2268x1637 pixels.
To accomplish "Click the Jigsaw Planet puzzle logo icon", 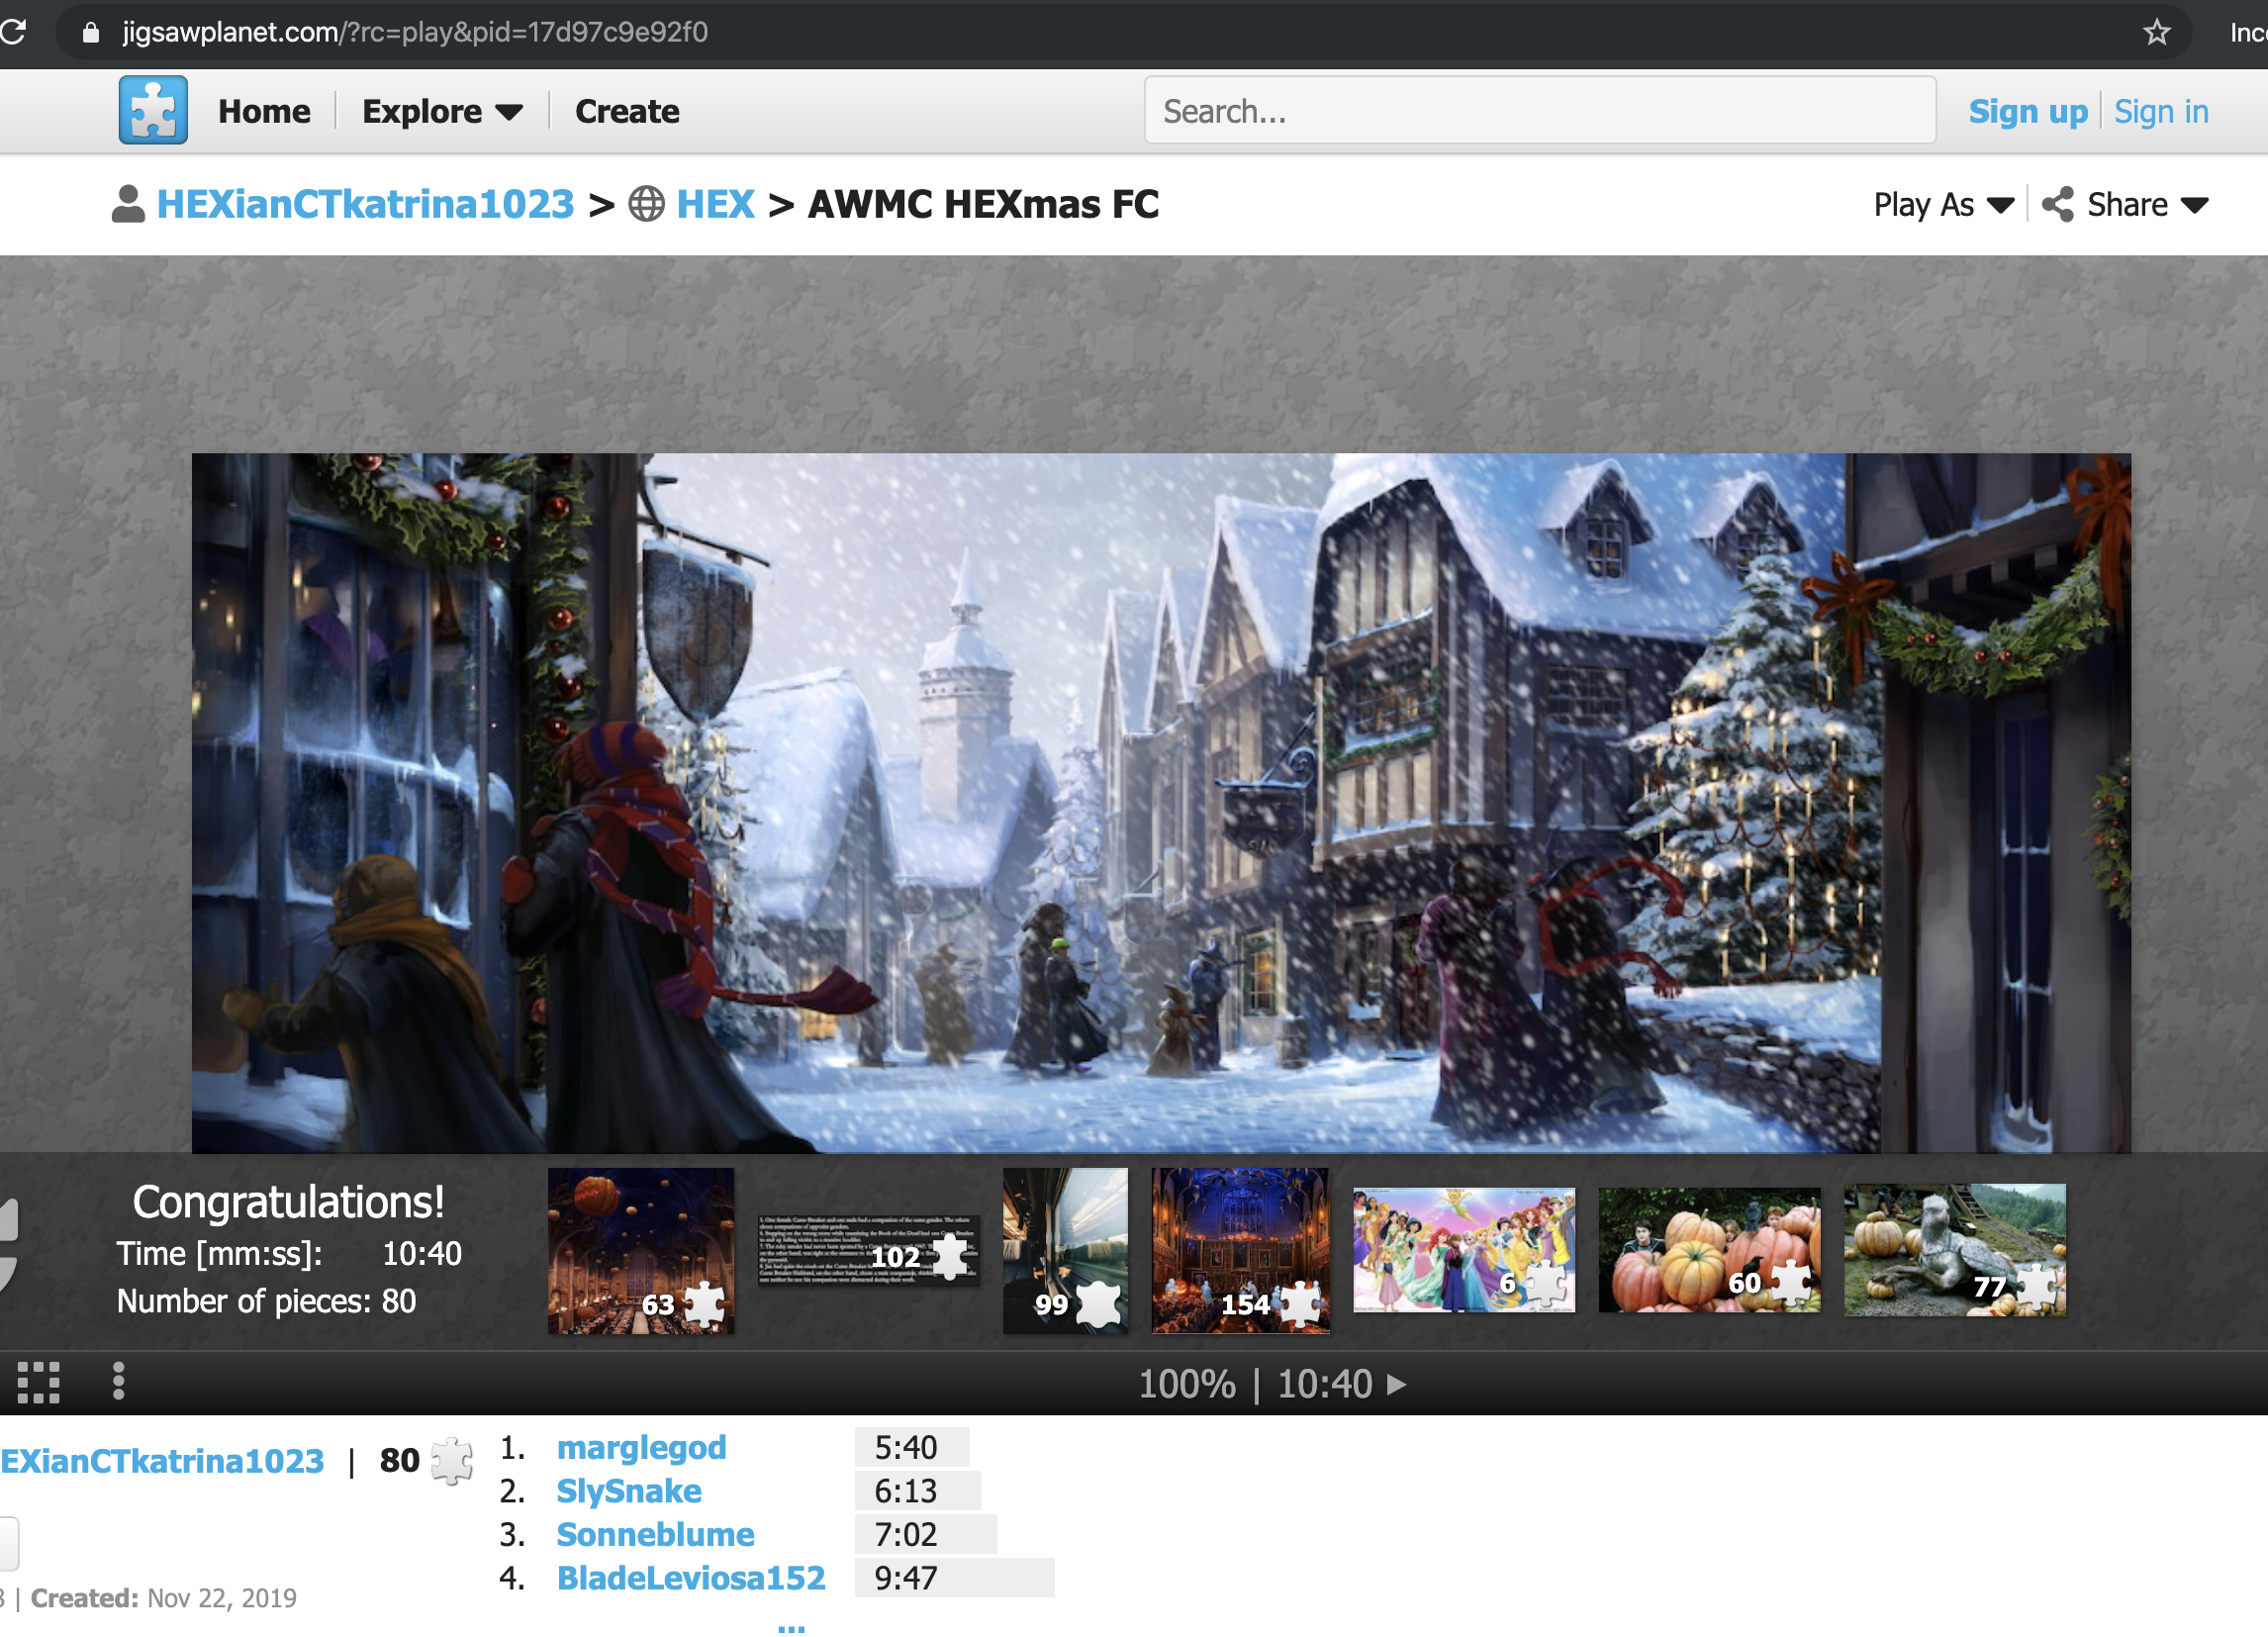I will point(153,110).
